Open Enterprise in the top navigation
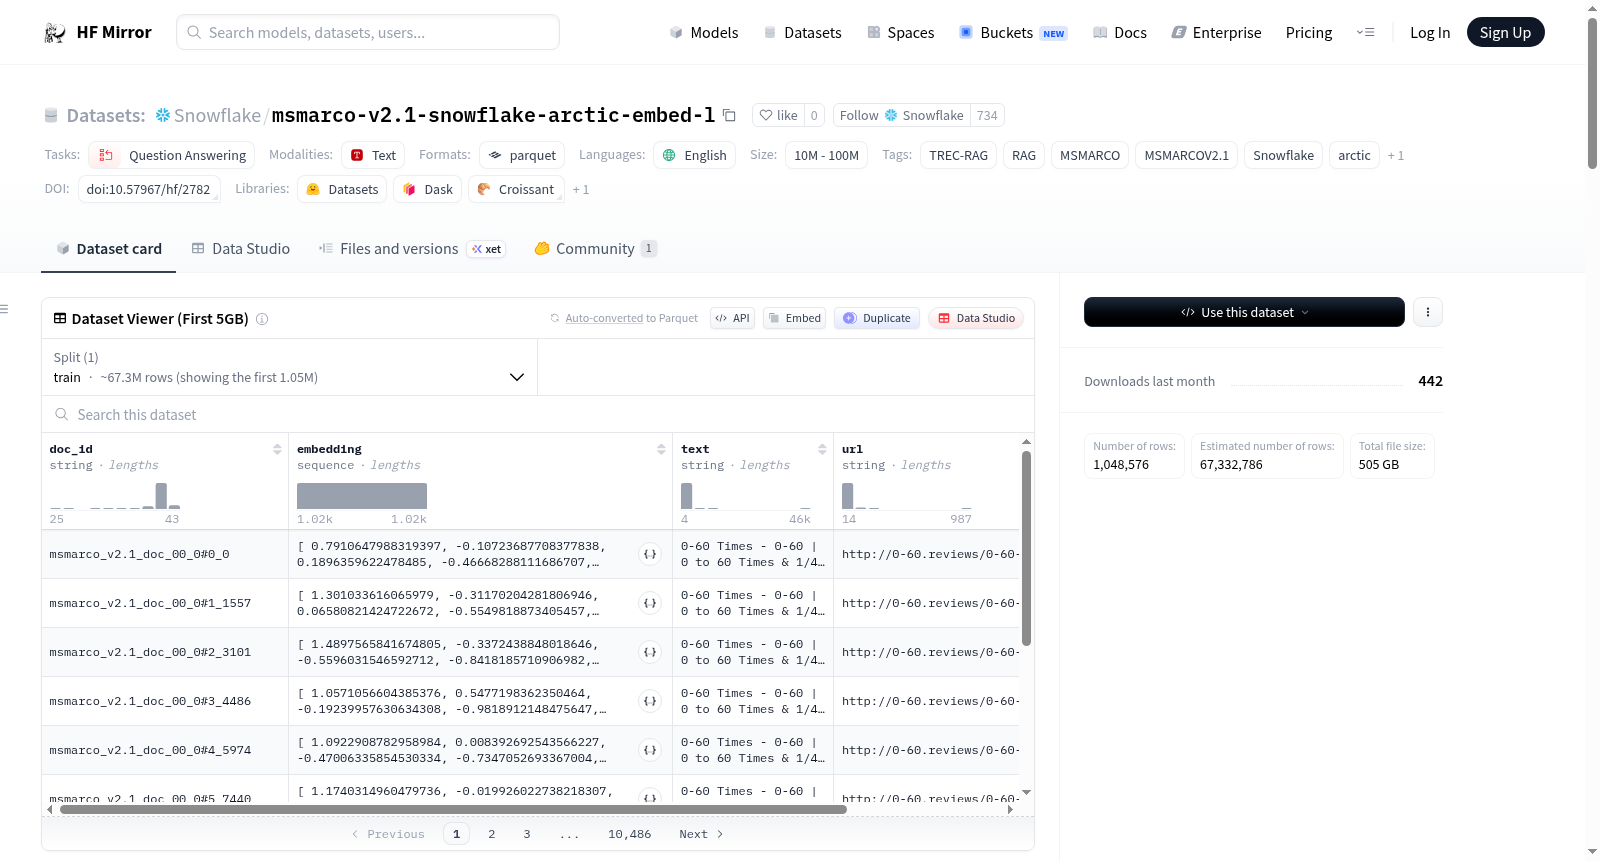 (1217, 33)
